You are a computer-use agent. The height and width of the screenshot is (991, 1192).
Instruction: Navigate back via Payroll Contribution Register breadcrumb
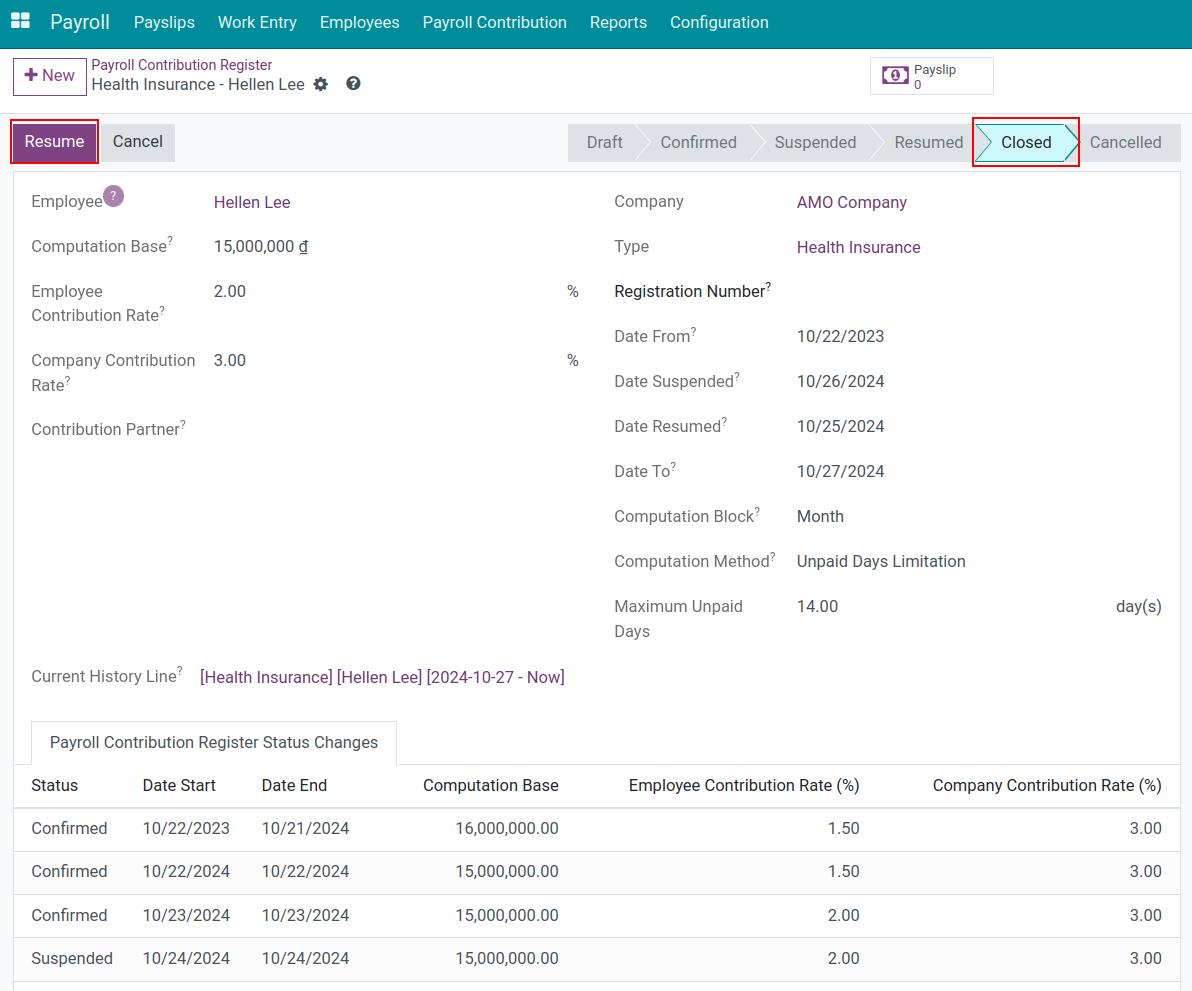[181, 64]
